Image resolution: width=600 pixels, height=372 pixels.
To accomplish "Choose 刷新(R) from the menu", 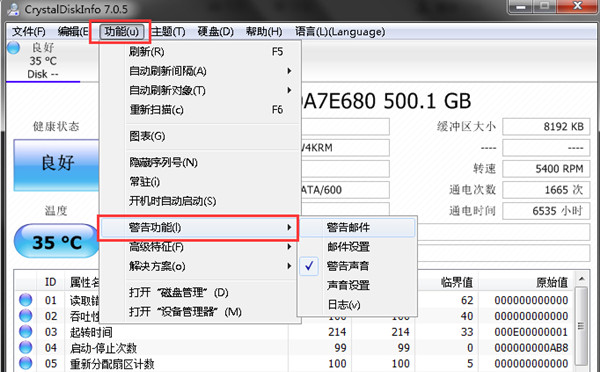I will [x=200, y=51].
